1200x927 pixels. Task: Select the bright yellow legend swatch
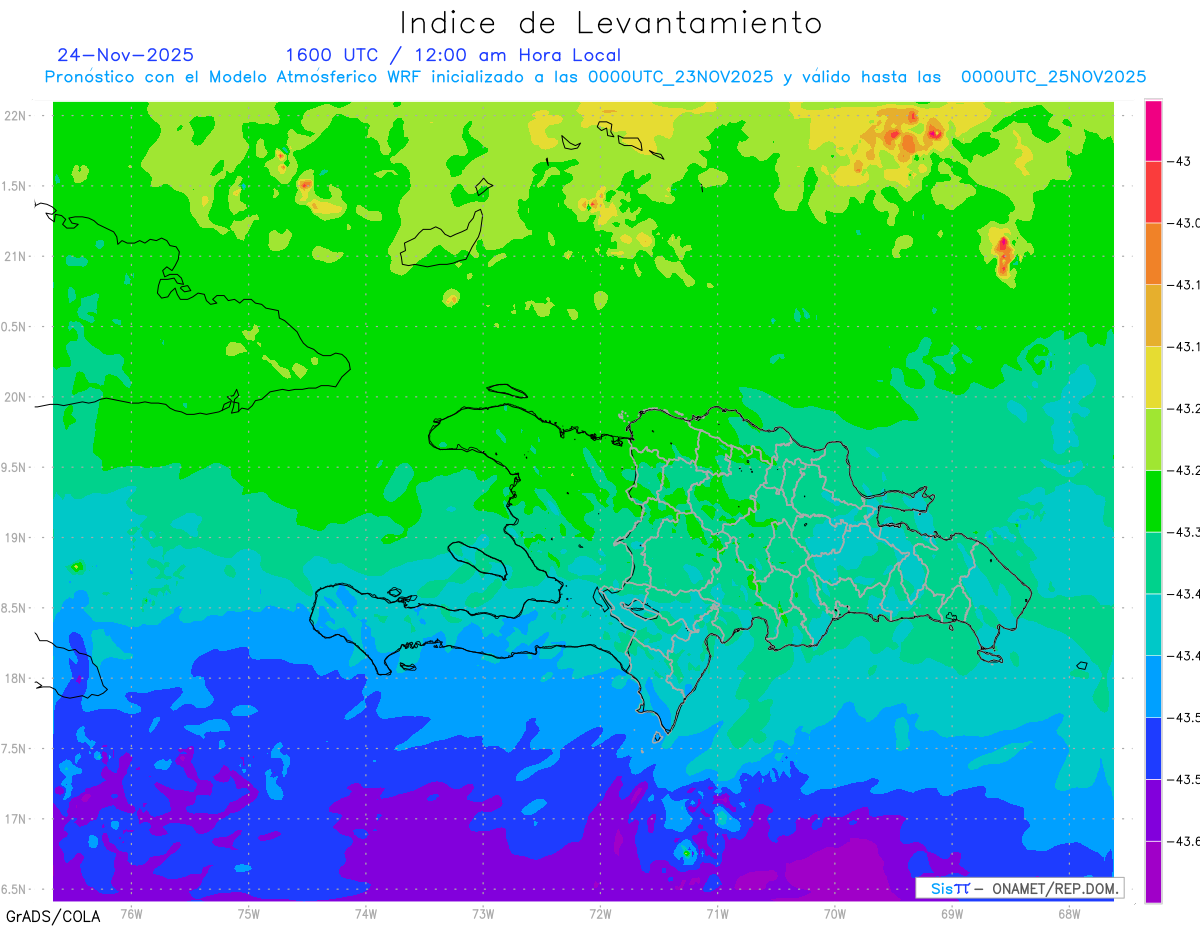point(1153,378)
